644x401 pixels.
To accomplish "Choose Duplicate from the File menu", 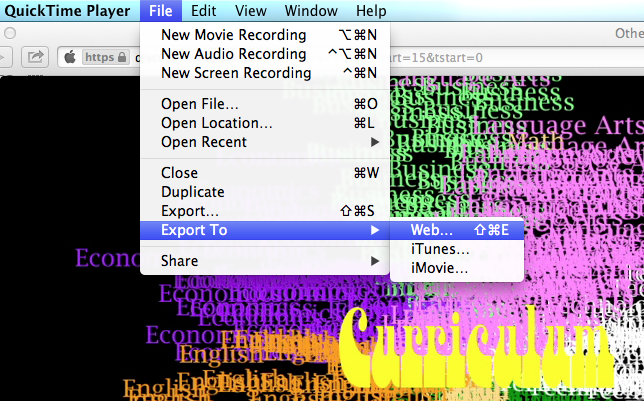I will 265,192.
